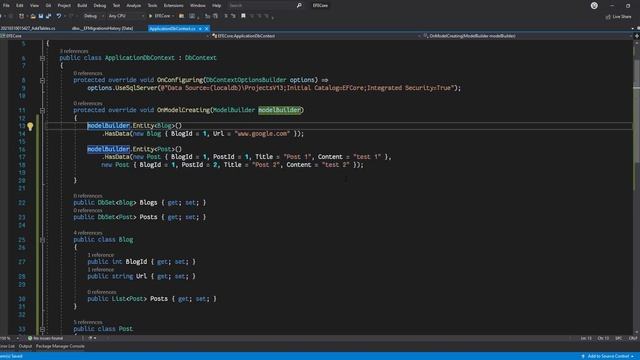
Task: Open the Any CPU platform dropdown
Action: point(126,16)
